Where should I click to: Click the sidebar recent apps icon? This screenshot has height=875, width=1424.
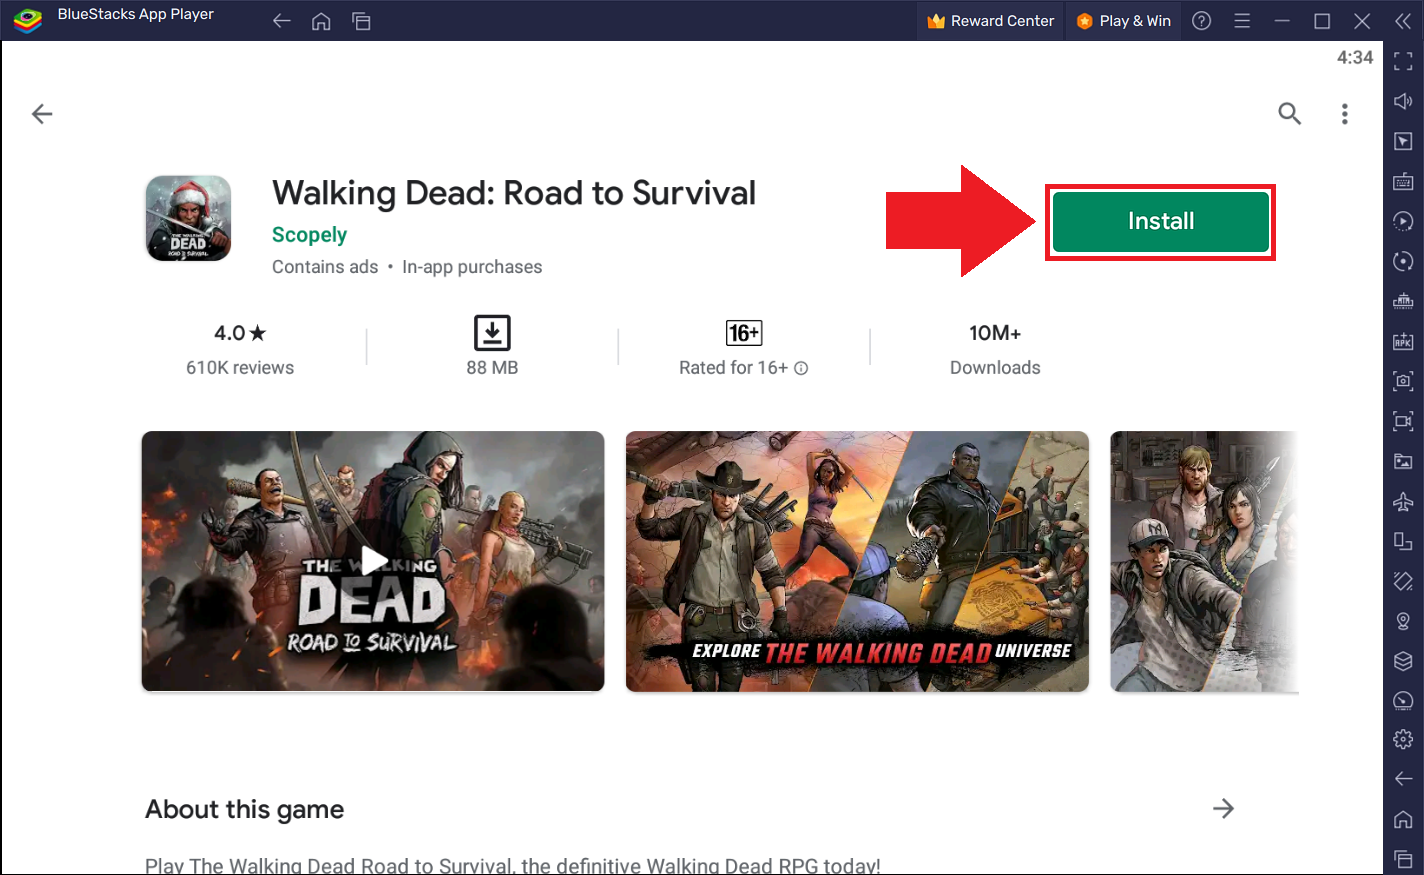tap(1403, 859)
